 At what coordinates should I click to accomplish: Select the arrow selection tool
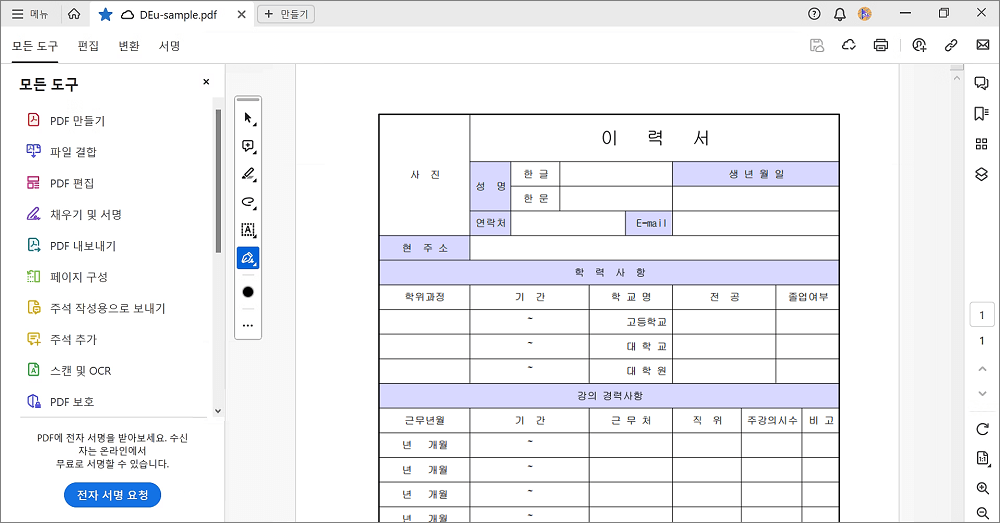248,118
